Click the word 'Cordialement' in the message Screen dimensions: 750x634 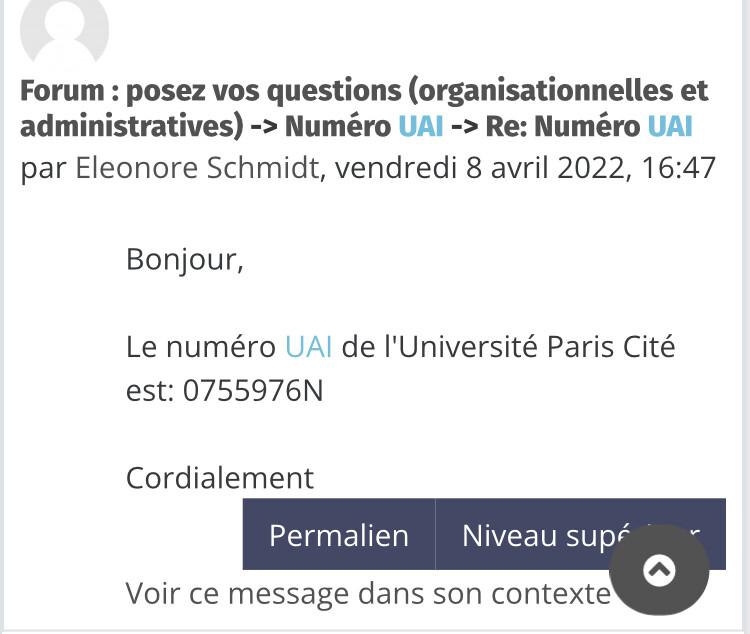pos(220,478)
